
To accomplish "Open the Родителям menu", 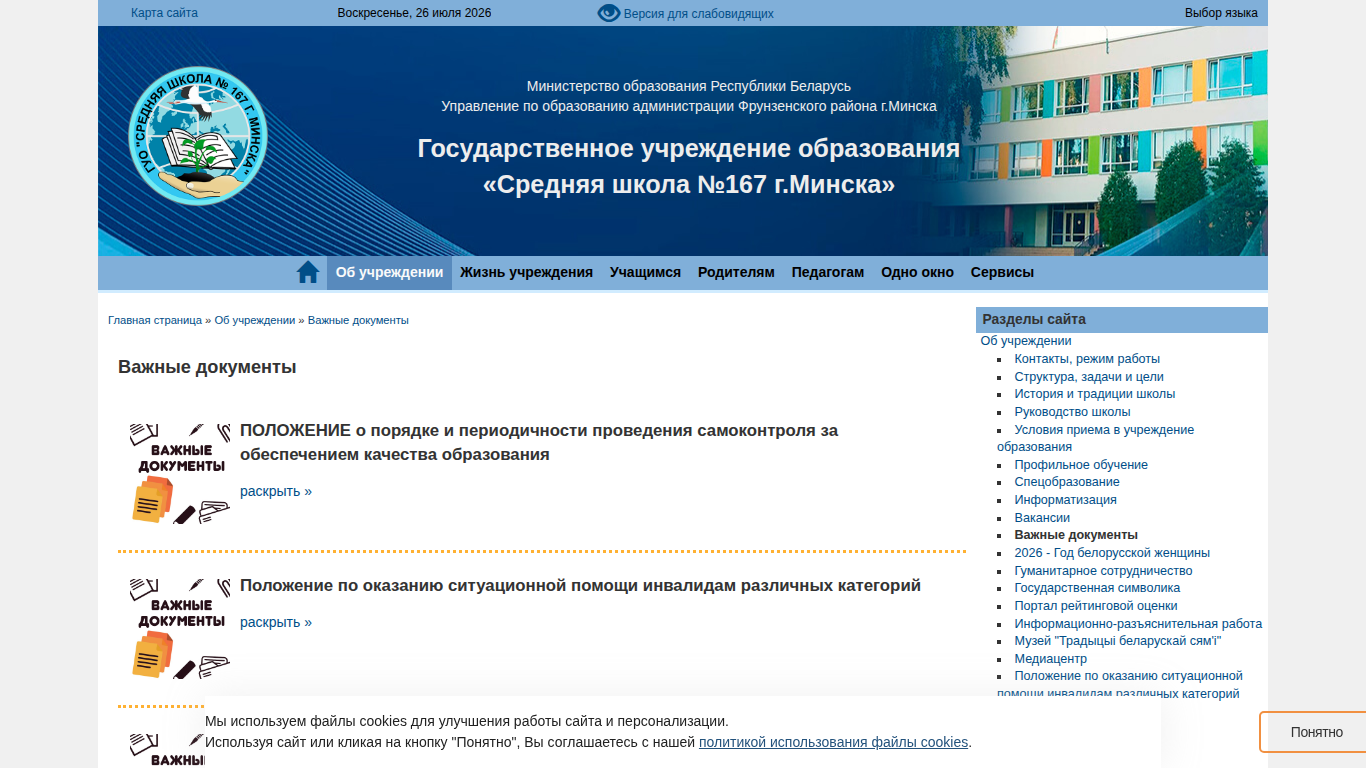I will [736, 272].
